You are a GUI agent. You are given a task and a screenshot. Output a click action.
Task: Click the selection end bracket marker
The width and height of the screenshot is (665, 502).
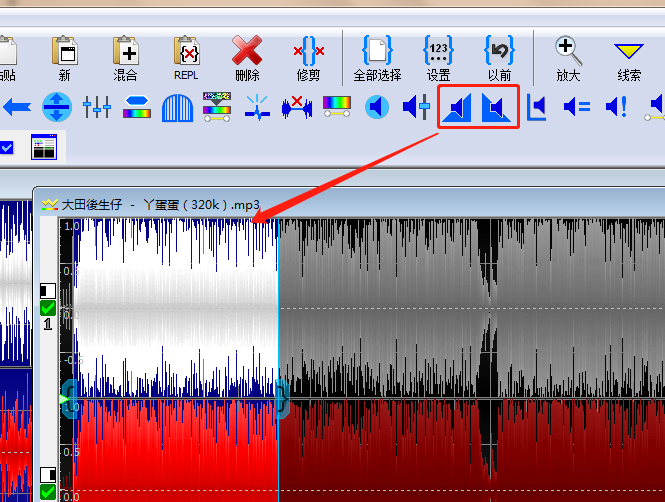click(x=281, y=398)
